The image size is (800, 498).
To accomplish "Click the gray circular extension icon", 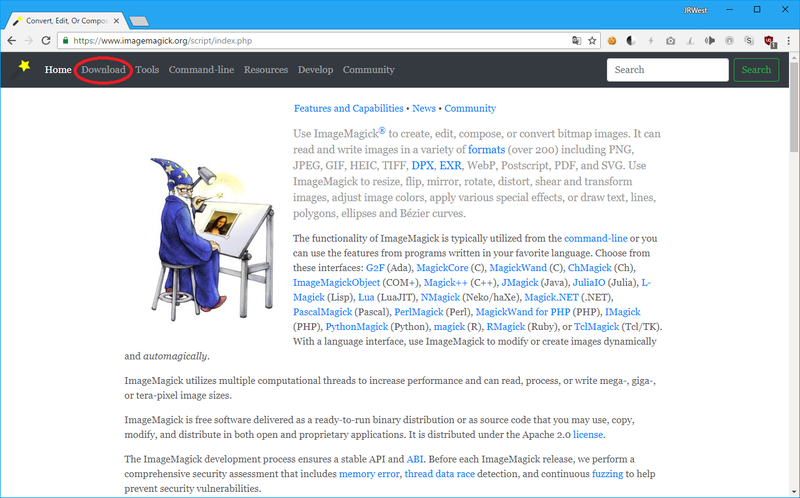I will click(x=729, y=41).
